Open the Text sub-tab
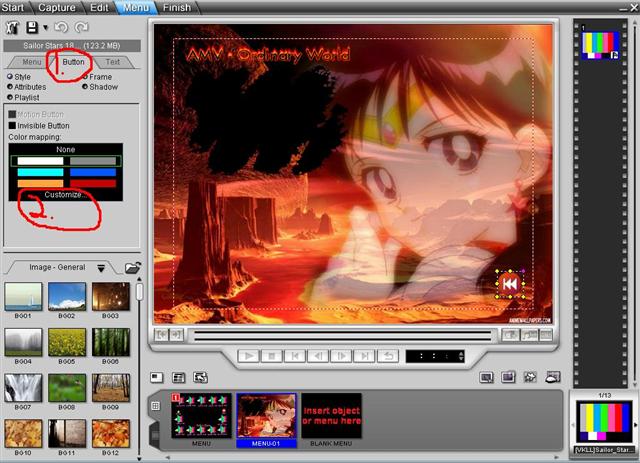640x463 pixels. [x=113, y=62]
